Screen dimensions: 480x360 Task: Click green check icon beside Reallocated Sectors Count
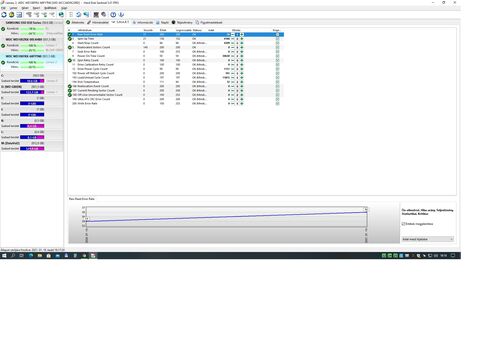pyautogui.click(x=70, y=47)
